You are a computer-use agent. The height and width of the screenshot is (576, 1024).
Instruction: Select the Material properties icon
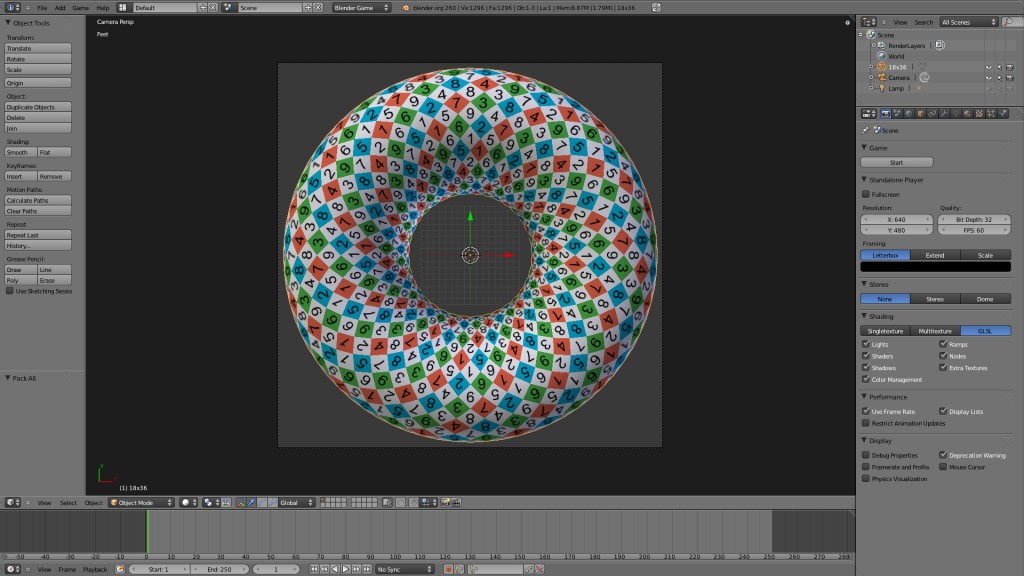click(967, 114)
